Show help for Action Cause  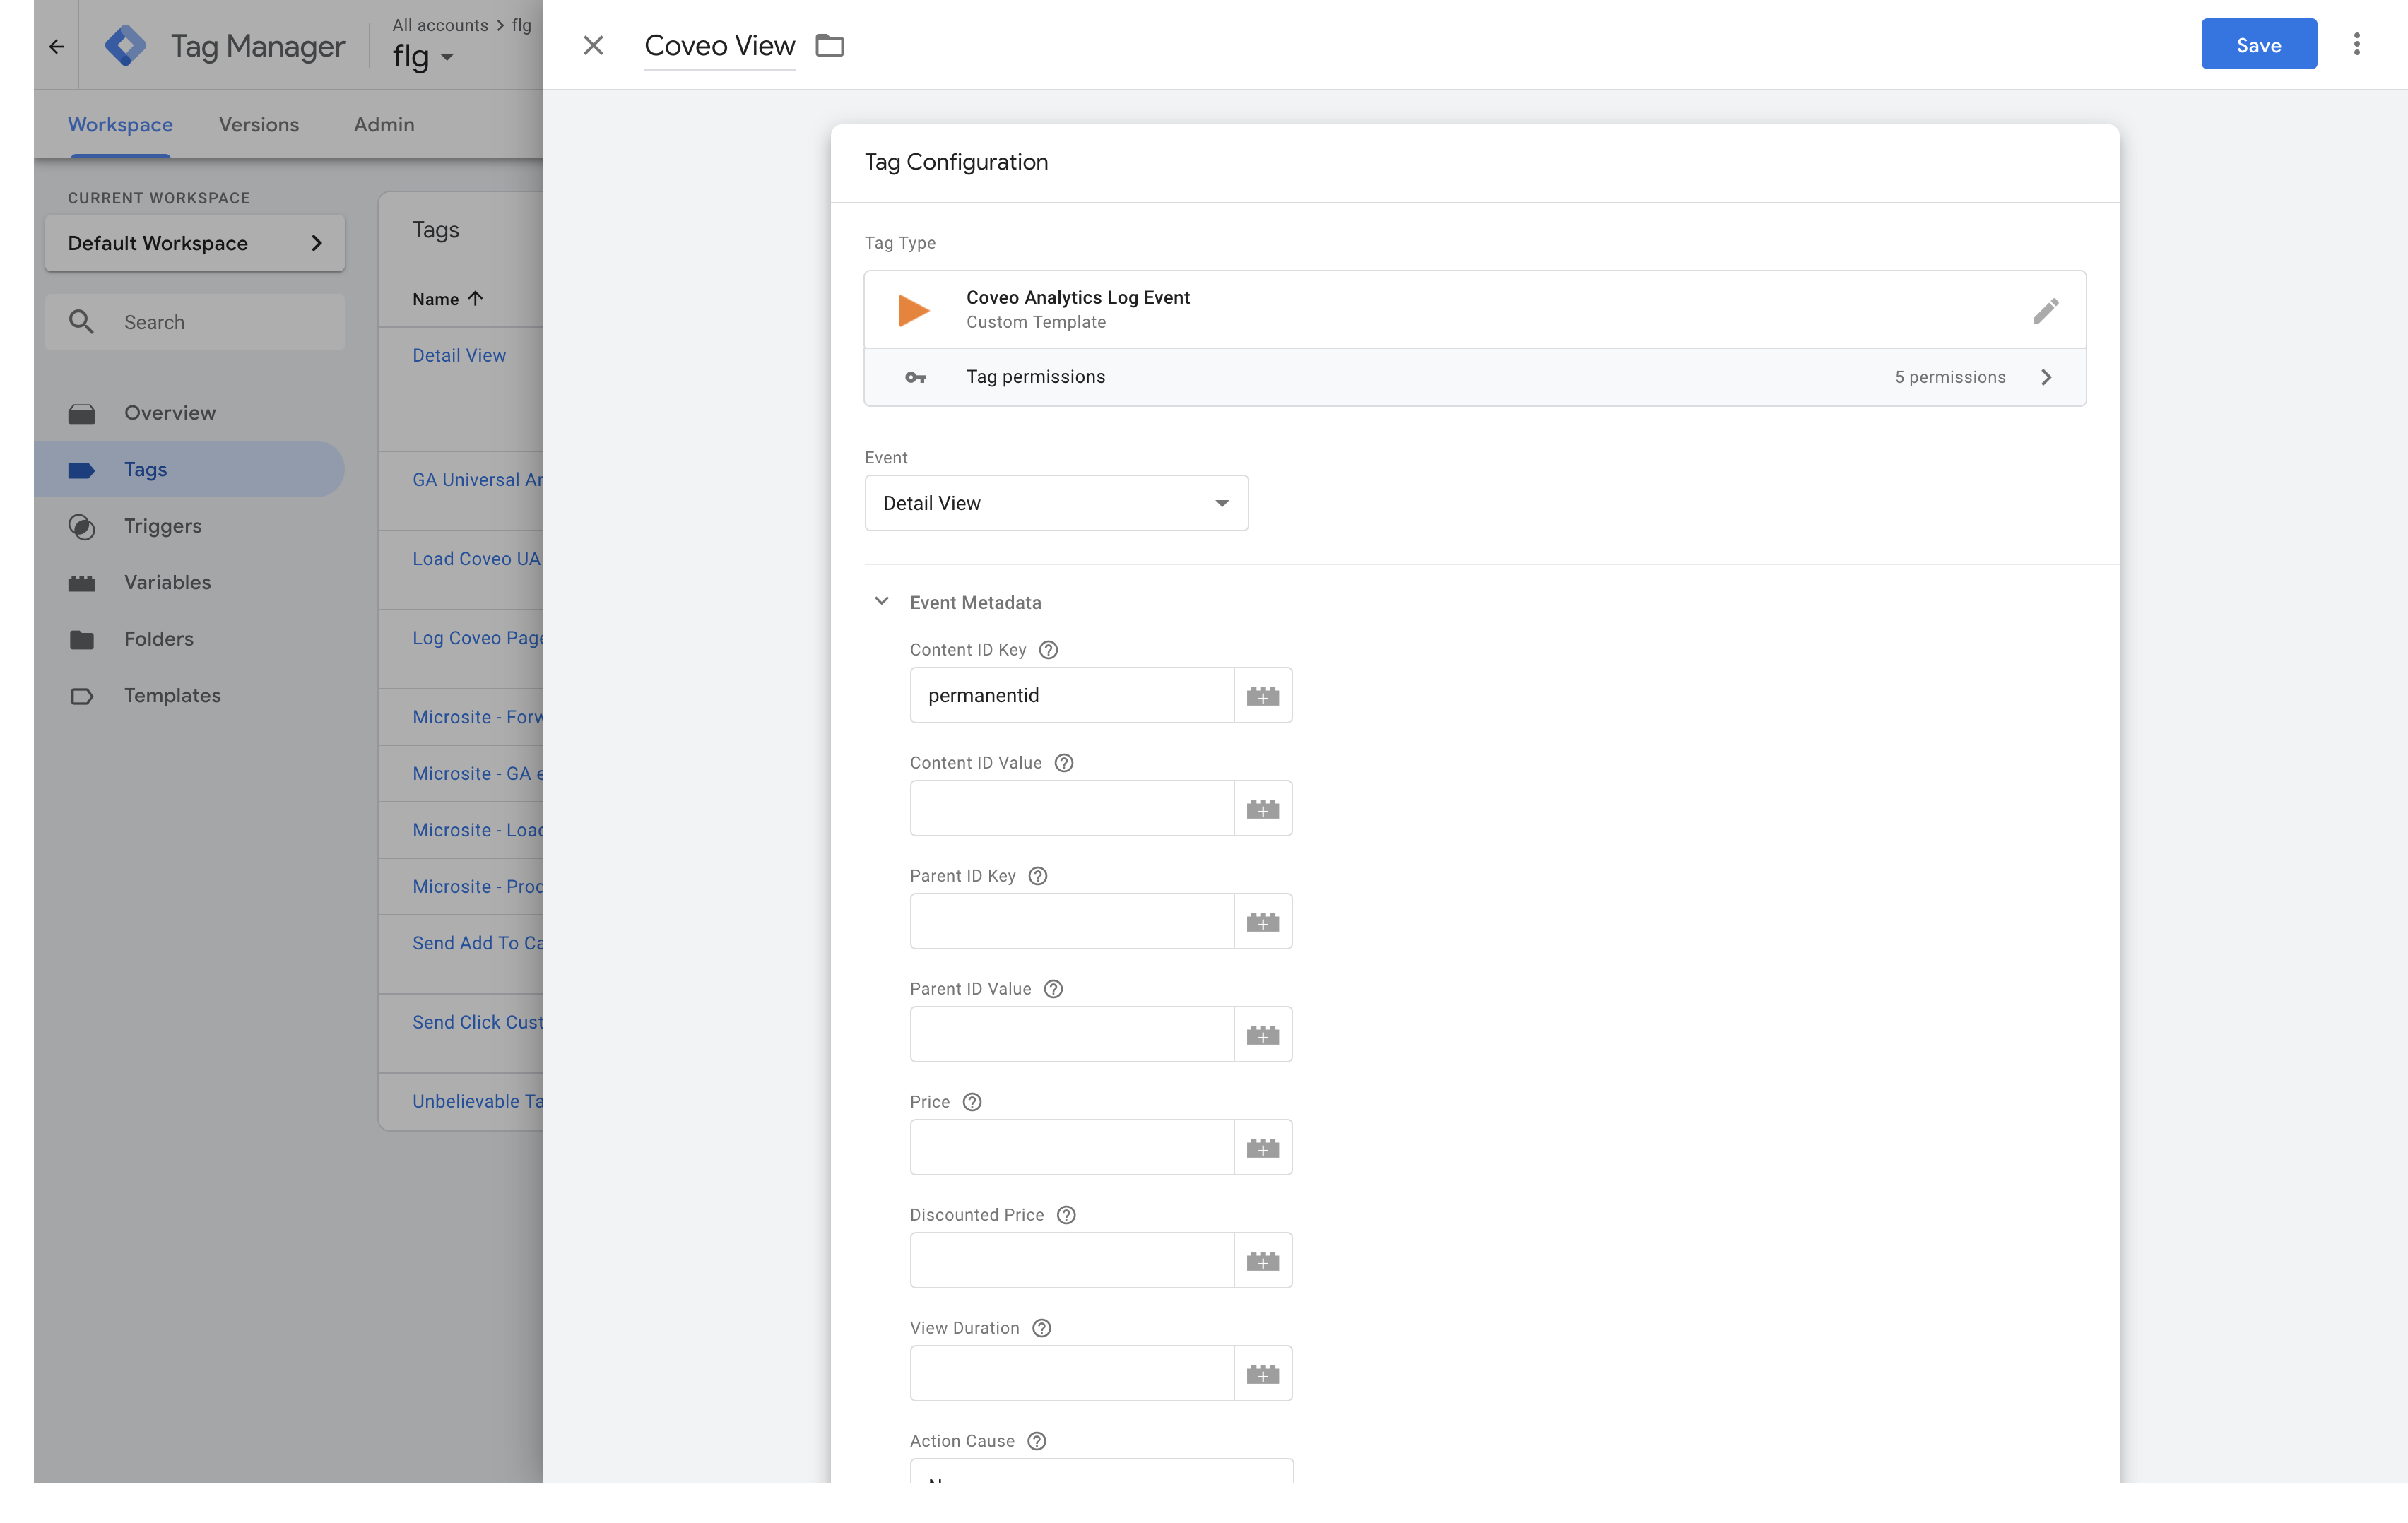(1037, 1441)
